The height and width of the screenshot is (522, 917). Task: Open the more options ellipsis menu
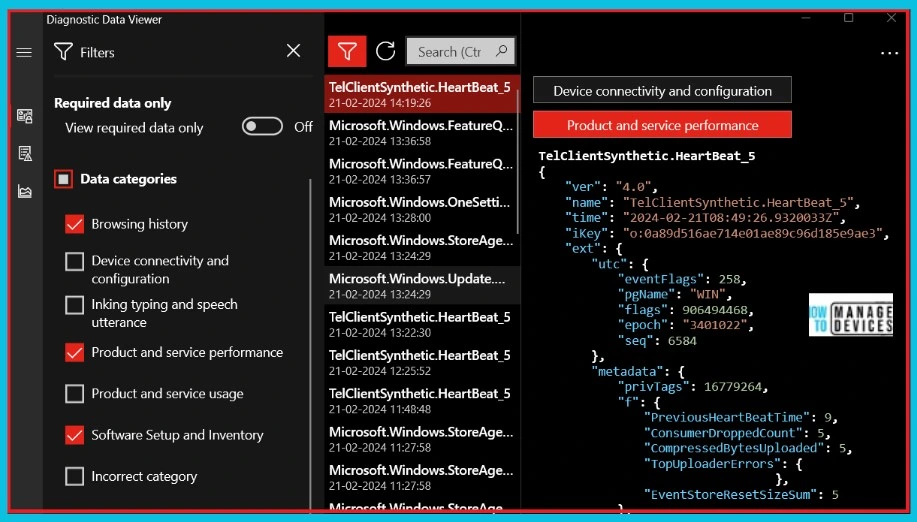(x=889, y=53)
